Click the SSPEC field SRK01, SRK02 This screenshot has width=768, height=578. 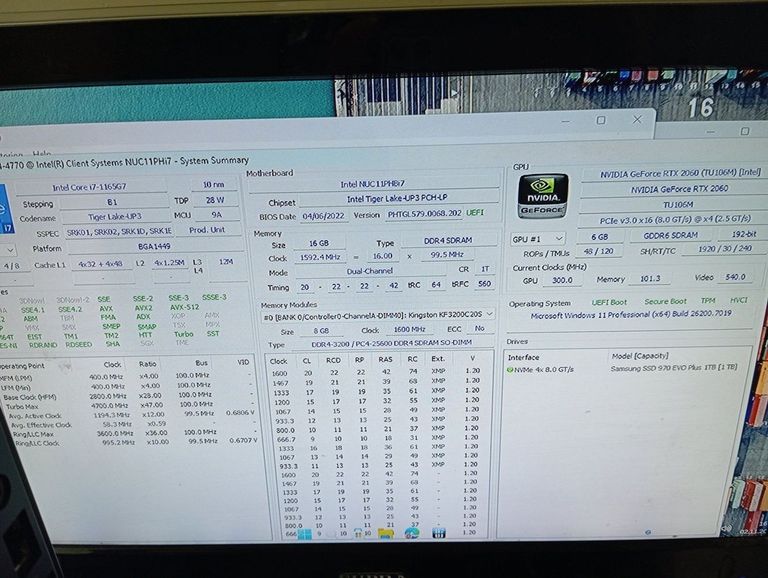119,232
